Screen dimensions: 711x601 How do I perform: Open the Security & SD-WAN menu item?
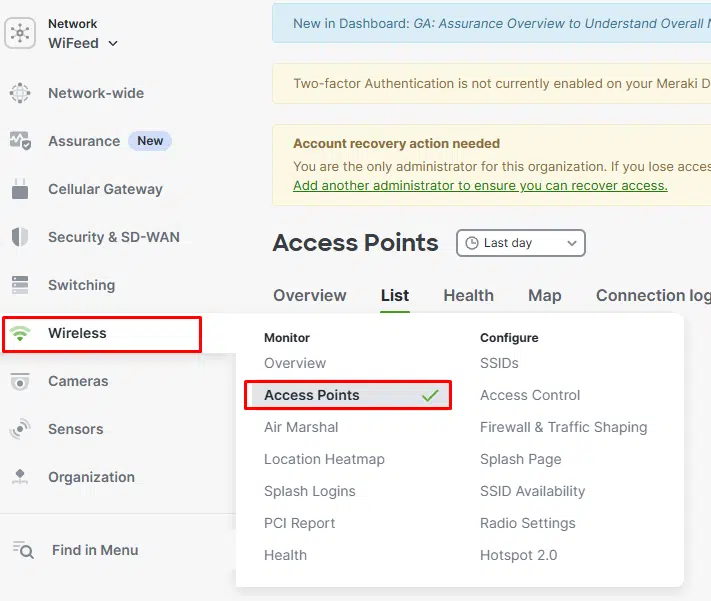(x=114, y=237)
